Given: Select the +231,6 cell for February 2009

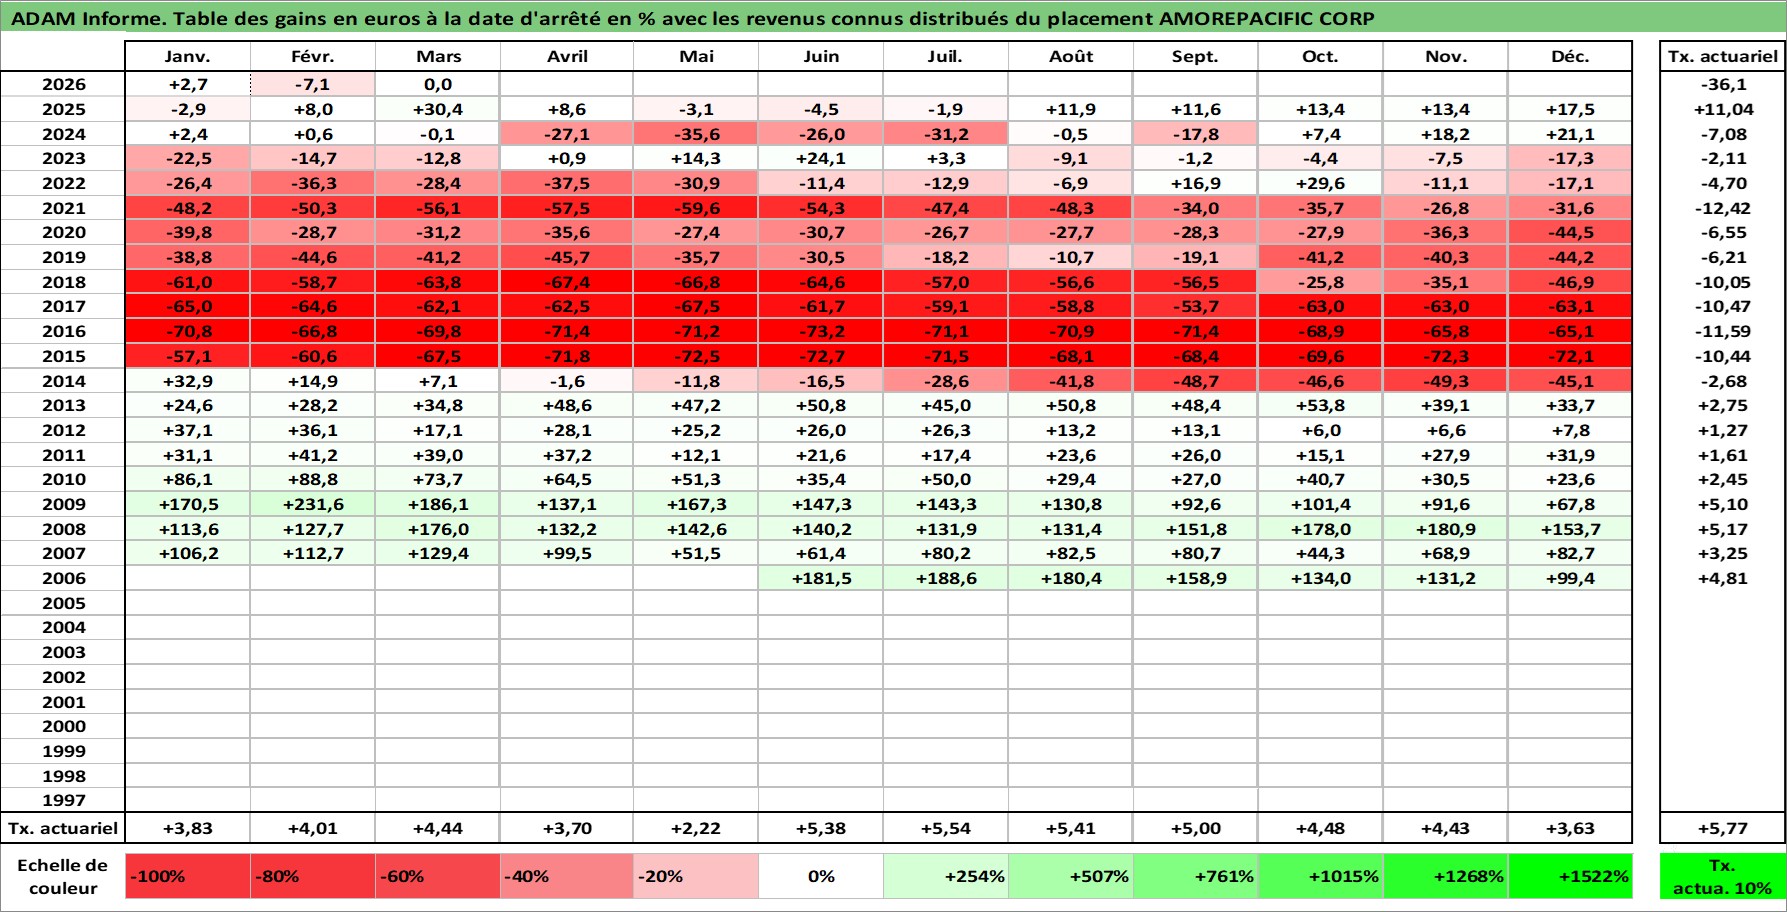Looking at the screenshot, I should pyautogui.click(x=313, y=504).
